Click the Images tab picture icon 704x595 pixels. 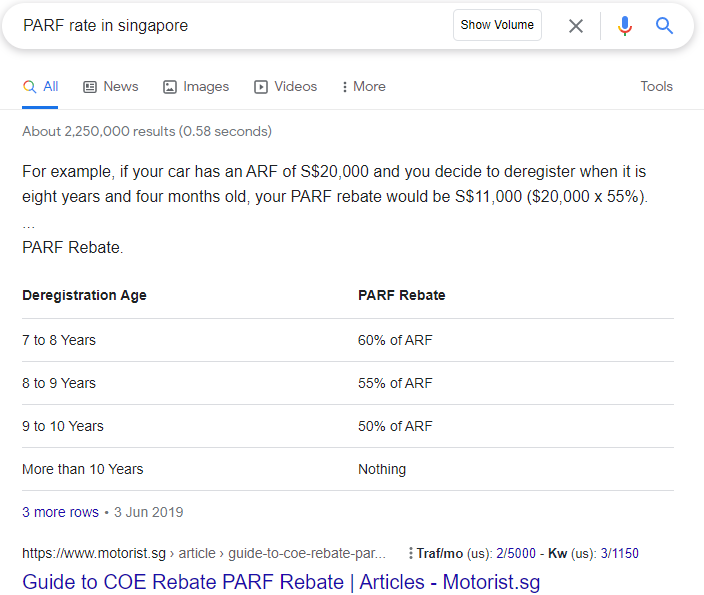(x=170, y=87)
